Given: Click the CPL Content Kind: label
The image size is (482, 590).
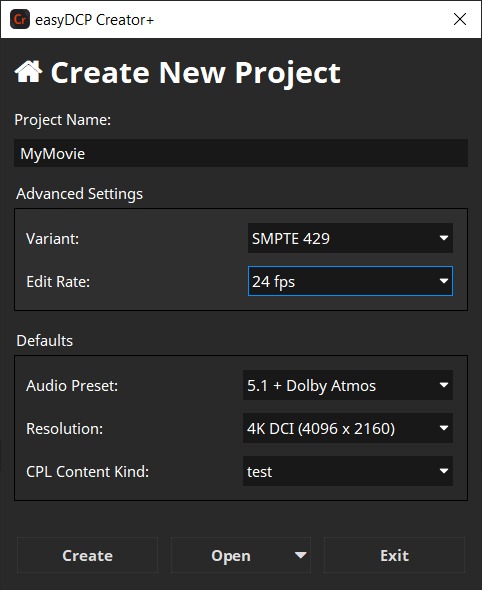Looking at the screenshot, I should tap(87, 471).
